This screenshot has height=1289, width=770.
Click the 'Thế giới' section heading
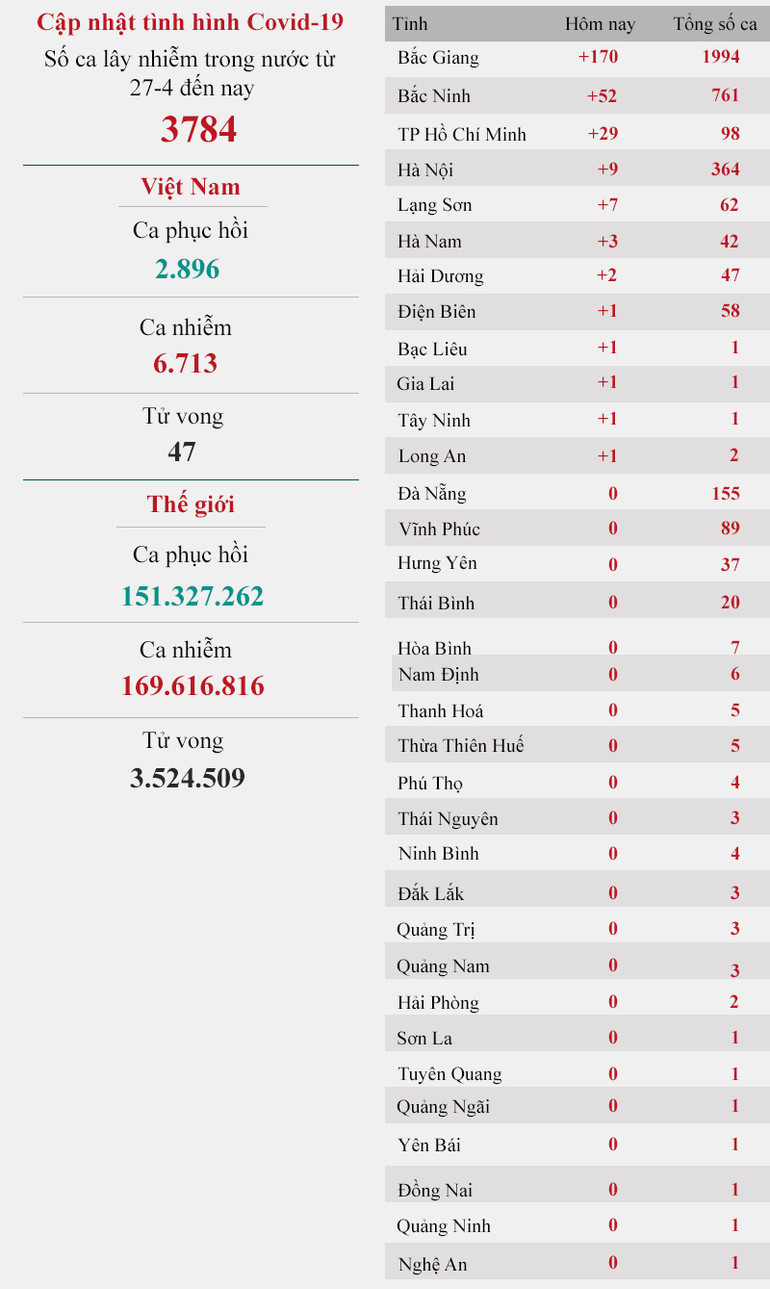click(190, 504)
